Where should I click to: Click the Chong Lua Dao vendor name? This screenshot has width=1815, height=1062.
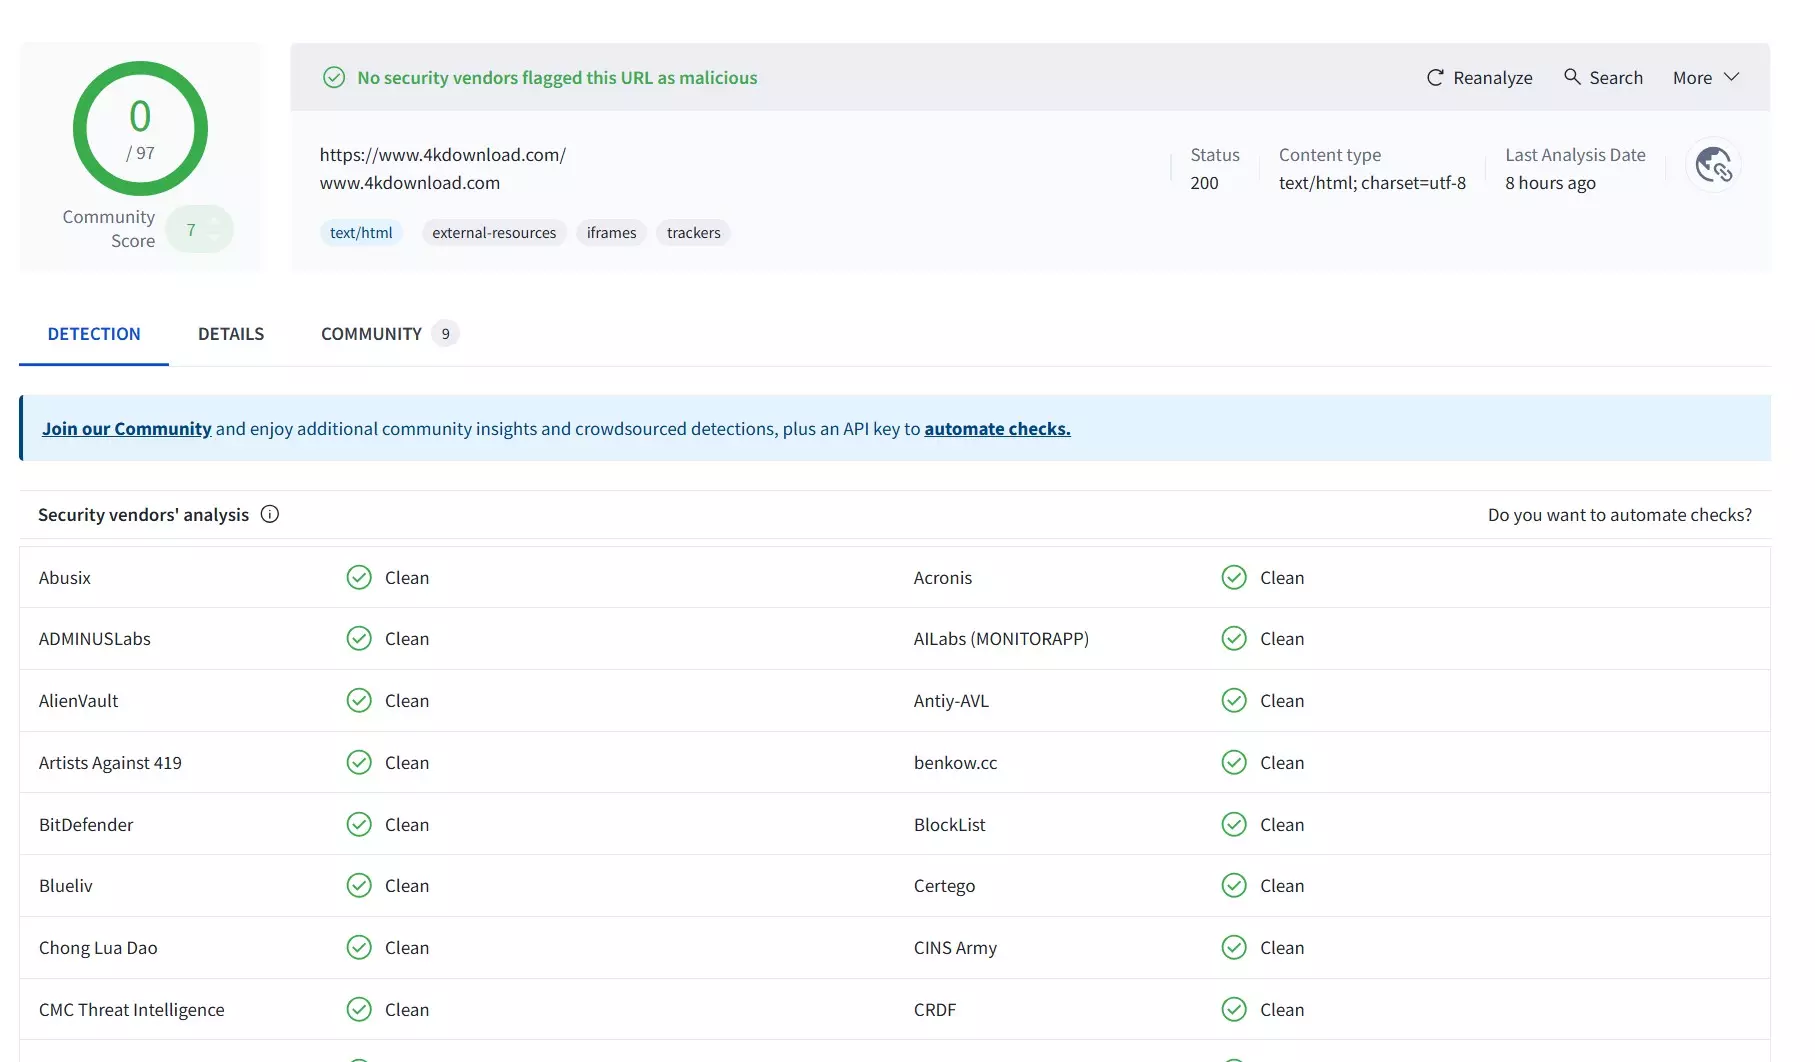98,947
